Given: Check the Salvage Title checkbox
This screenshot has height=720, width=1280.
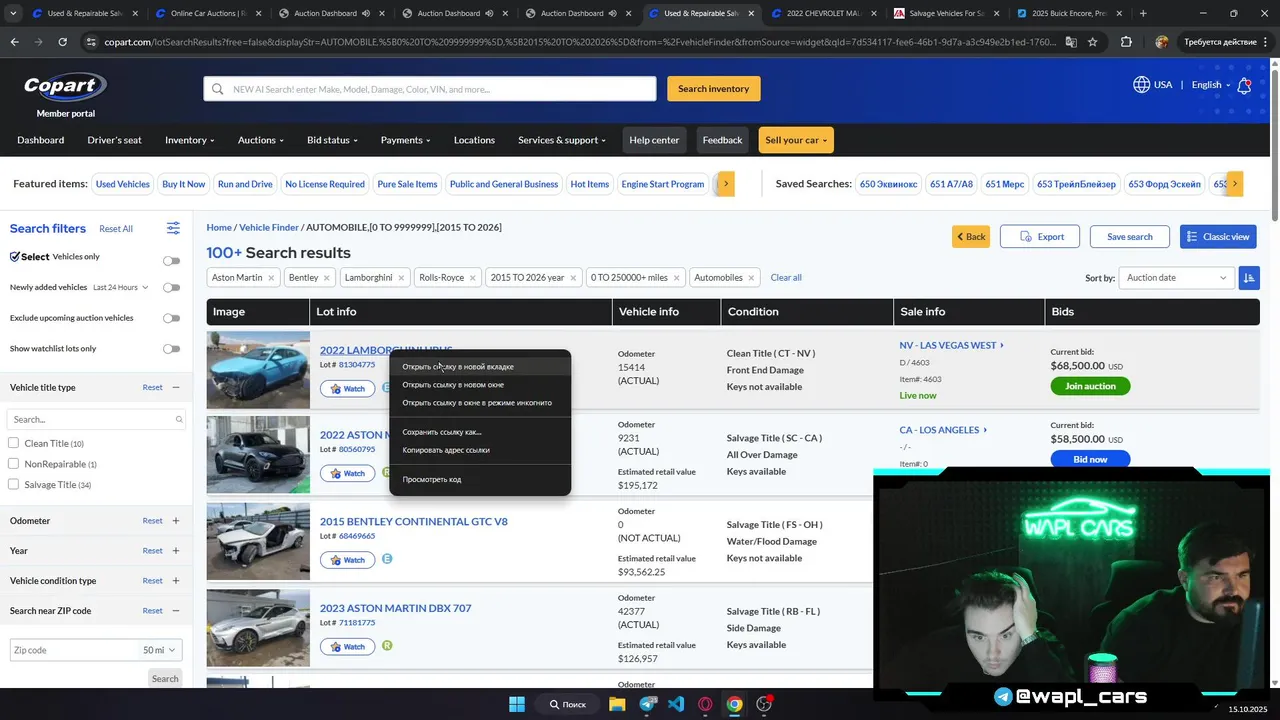Looking at the screenshot, I should [x=14, y=485].
